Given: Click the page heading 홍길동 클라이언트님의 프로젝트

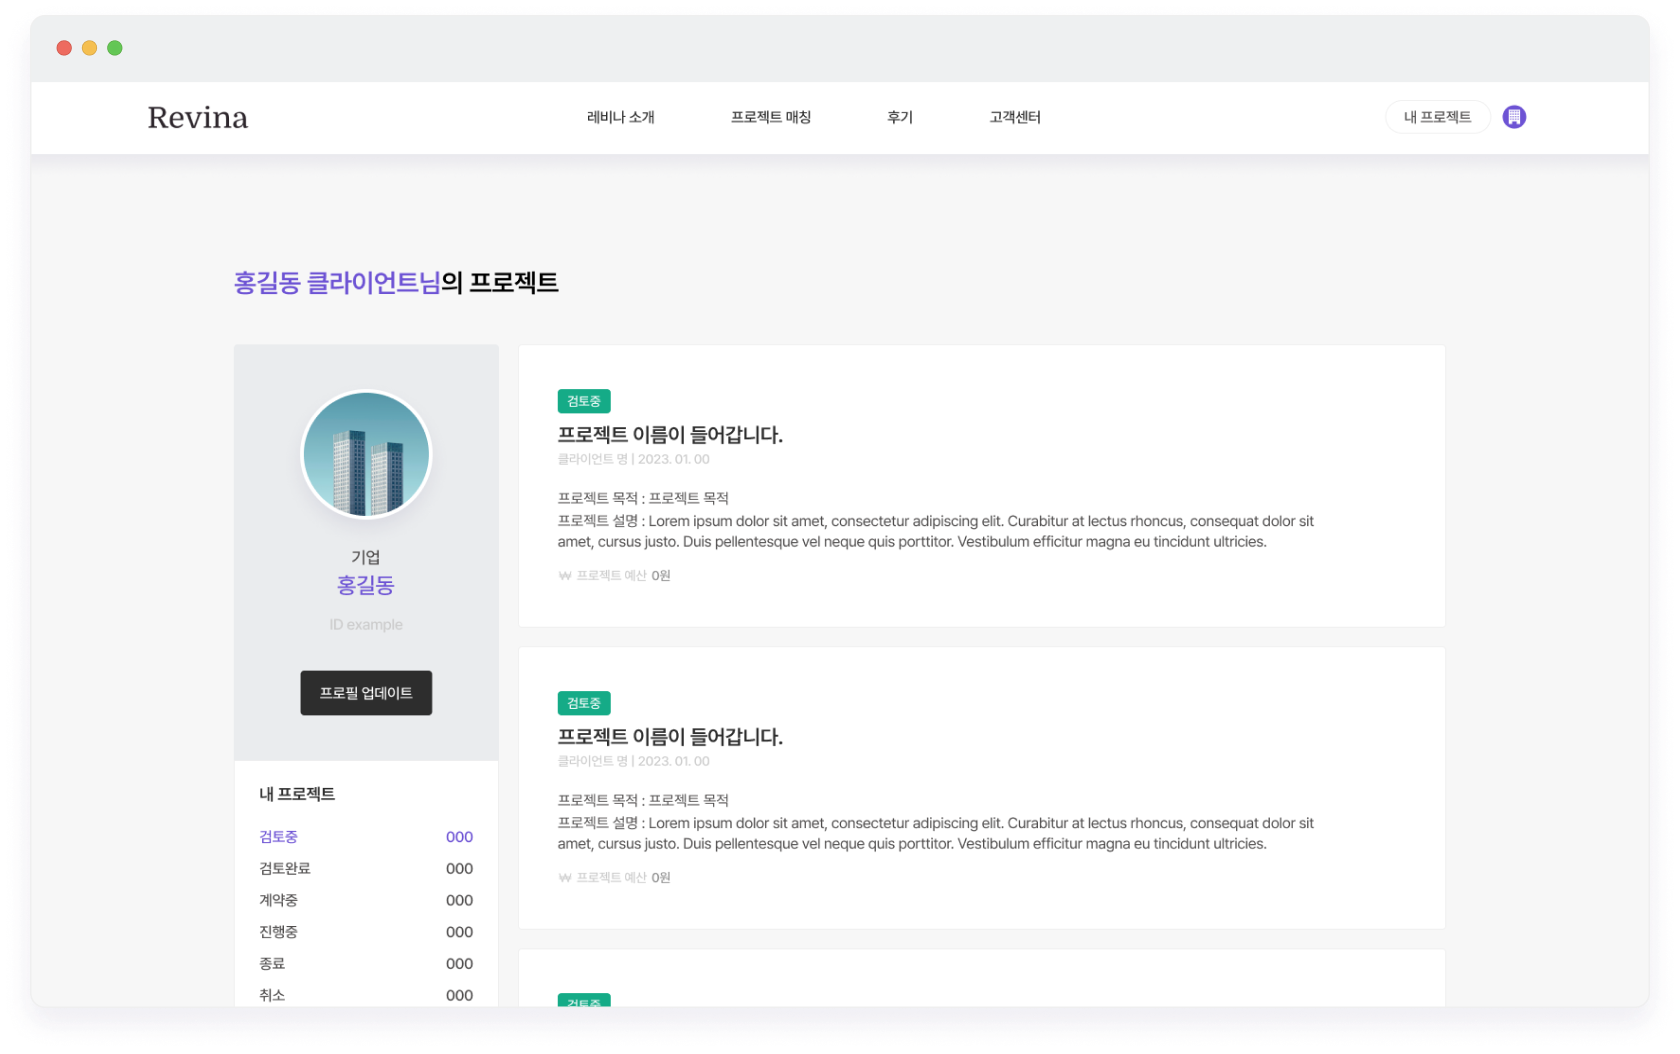Looking at the screenshot, I should click(x=396, y=283).
